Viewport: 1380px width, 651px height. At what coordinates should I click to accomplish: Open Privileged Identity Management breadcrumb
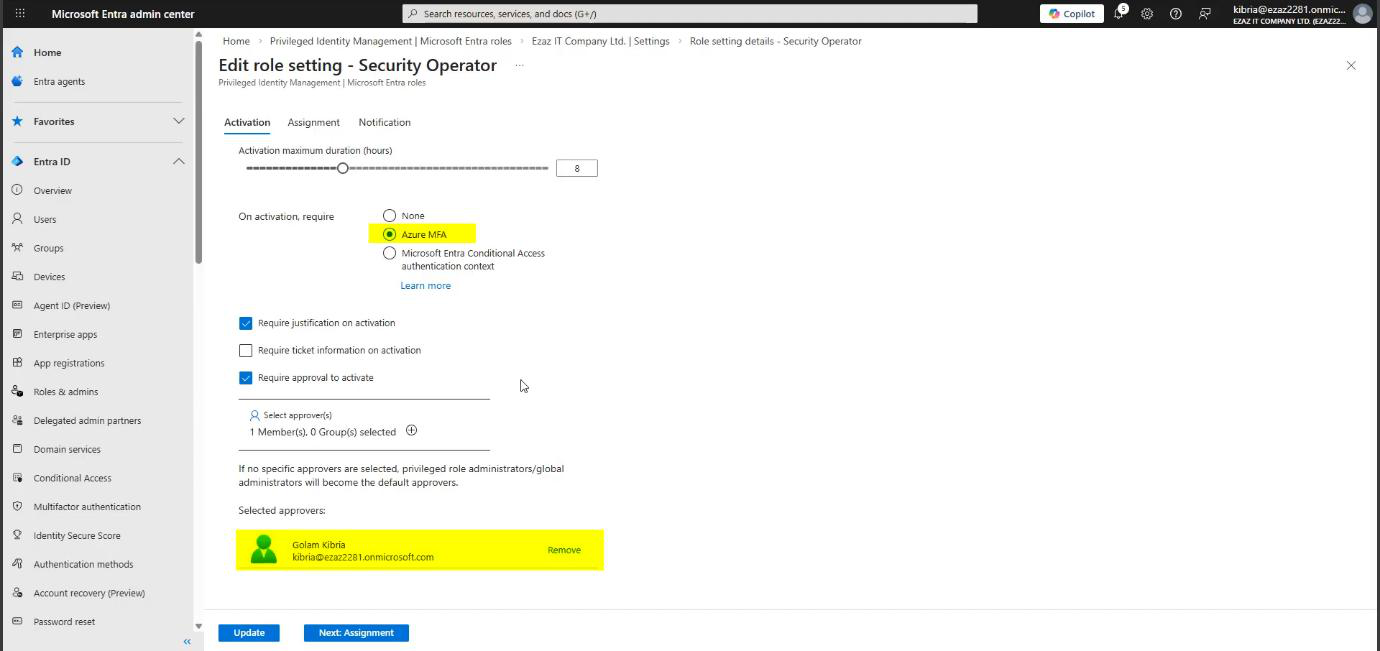[392, 41]
